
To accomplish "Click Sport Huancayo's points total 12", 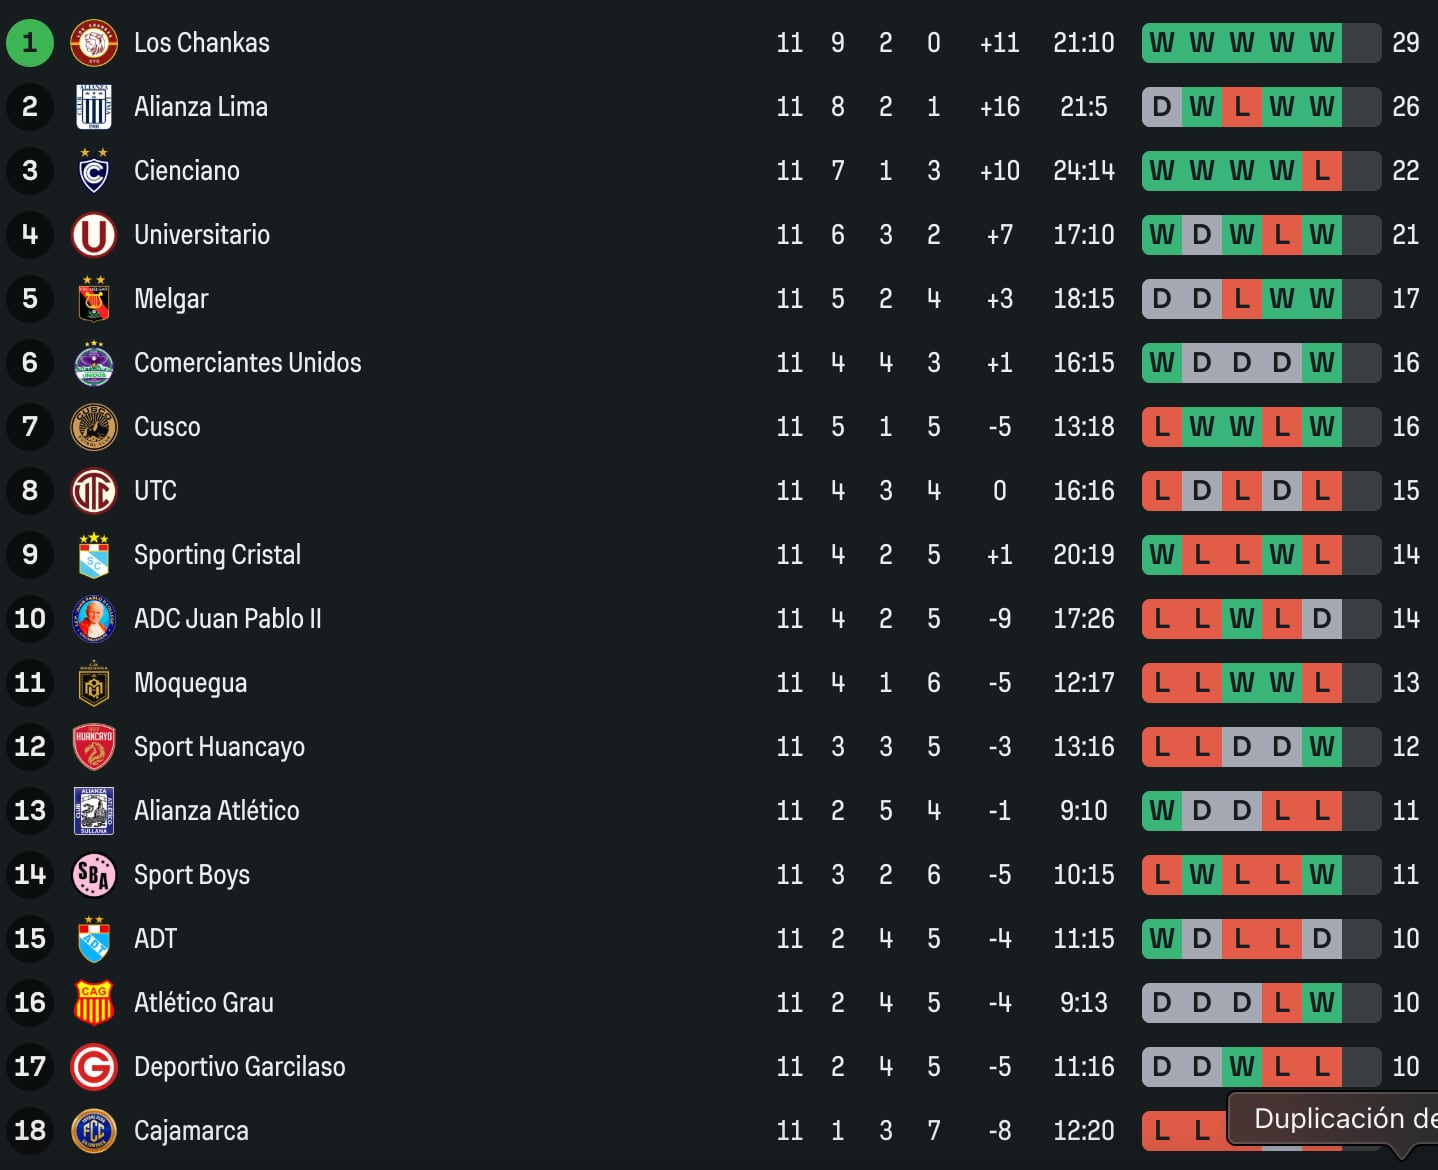I will (x=1405, y=746).
